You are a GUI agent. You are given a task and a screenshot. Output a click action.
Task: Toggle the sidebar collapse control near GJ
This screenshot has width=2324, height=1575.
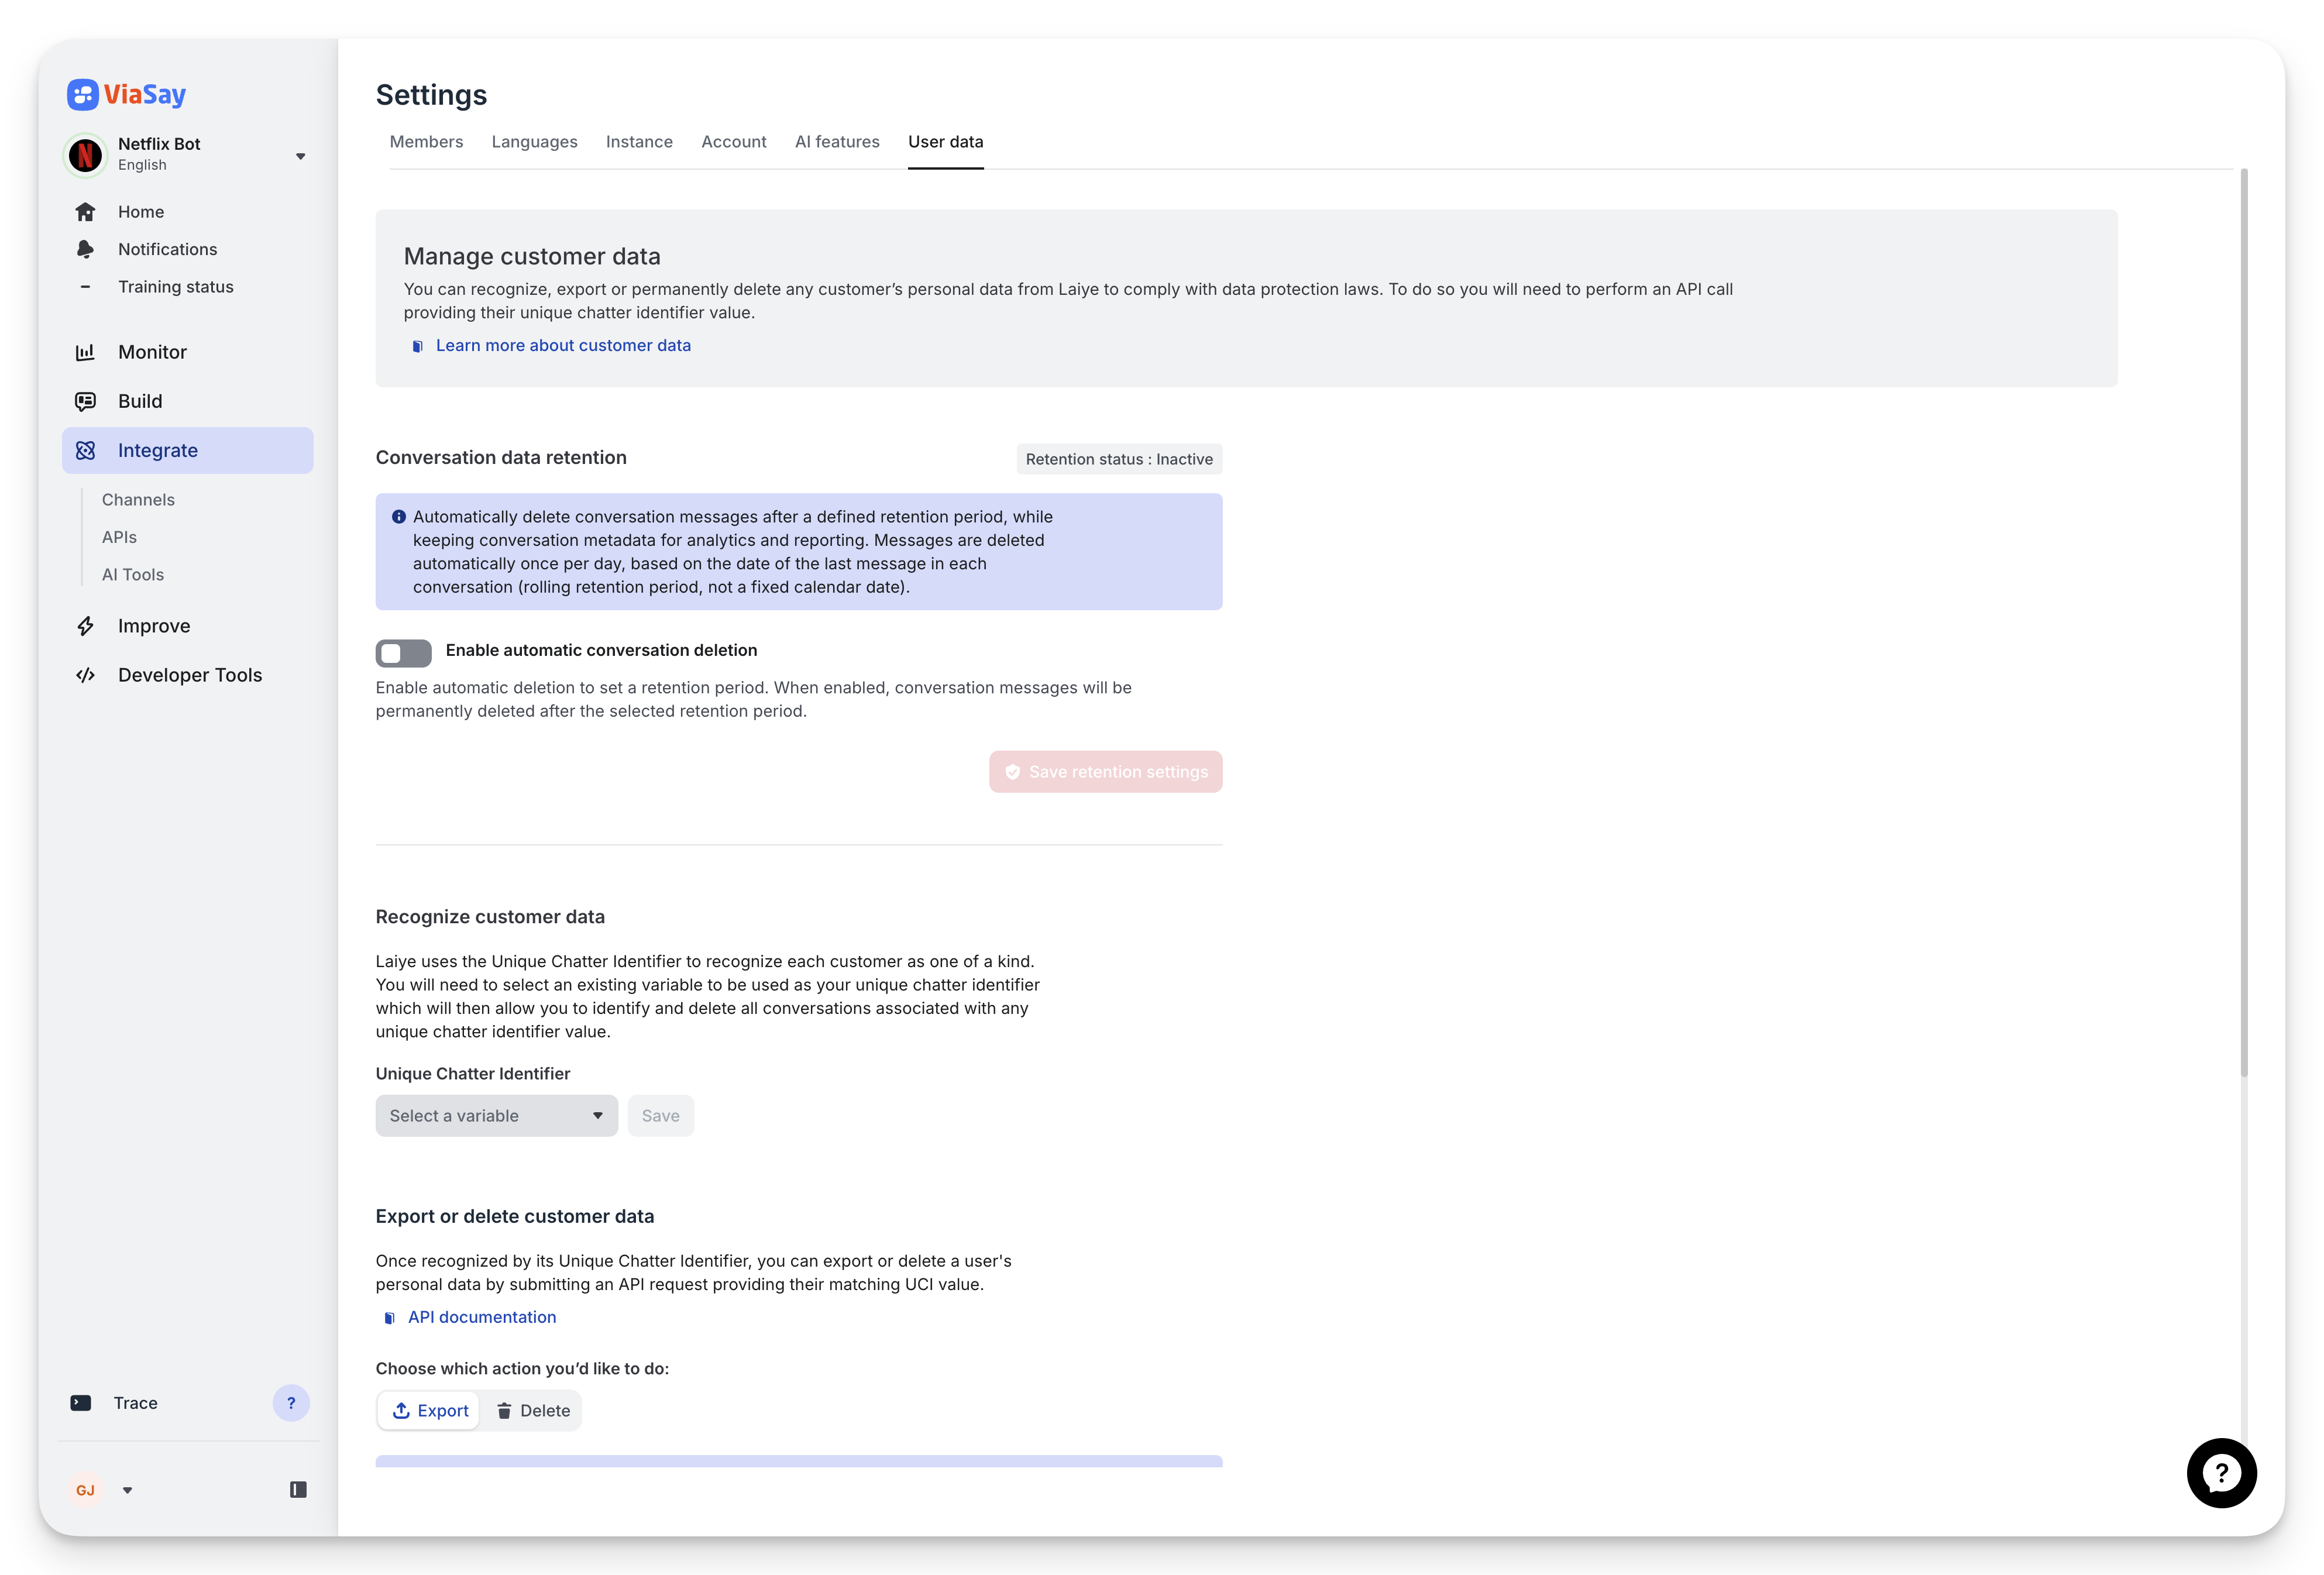297,1489
